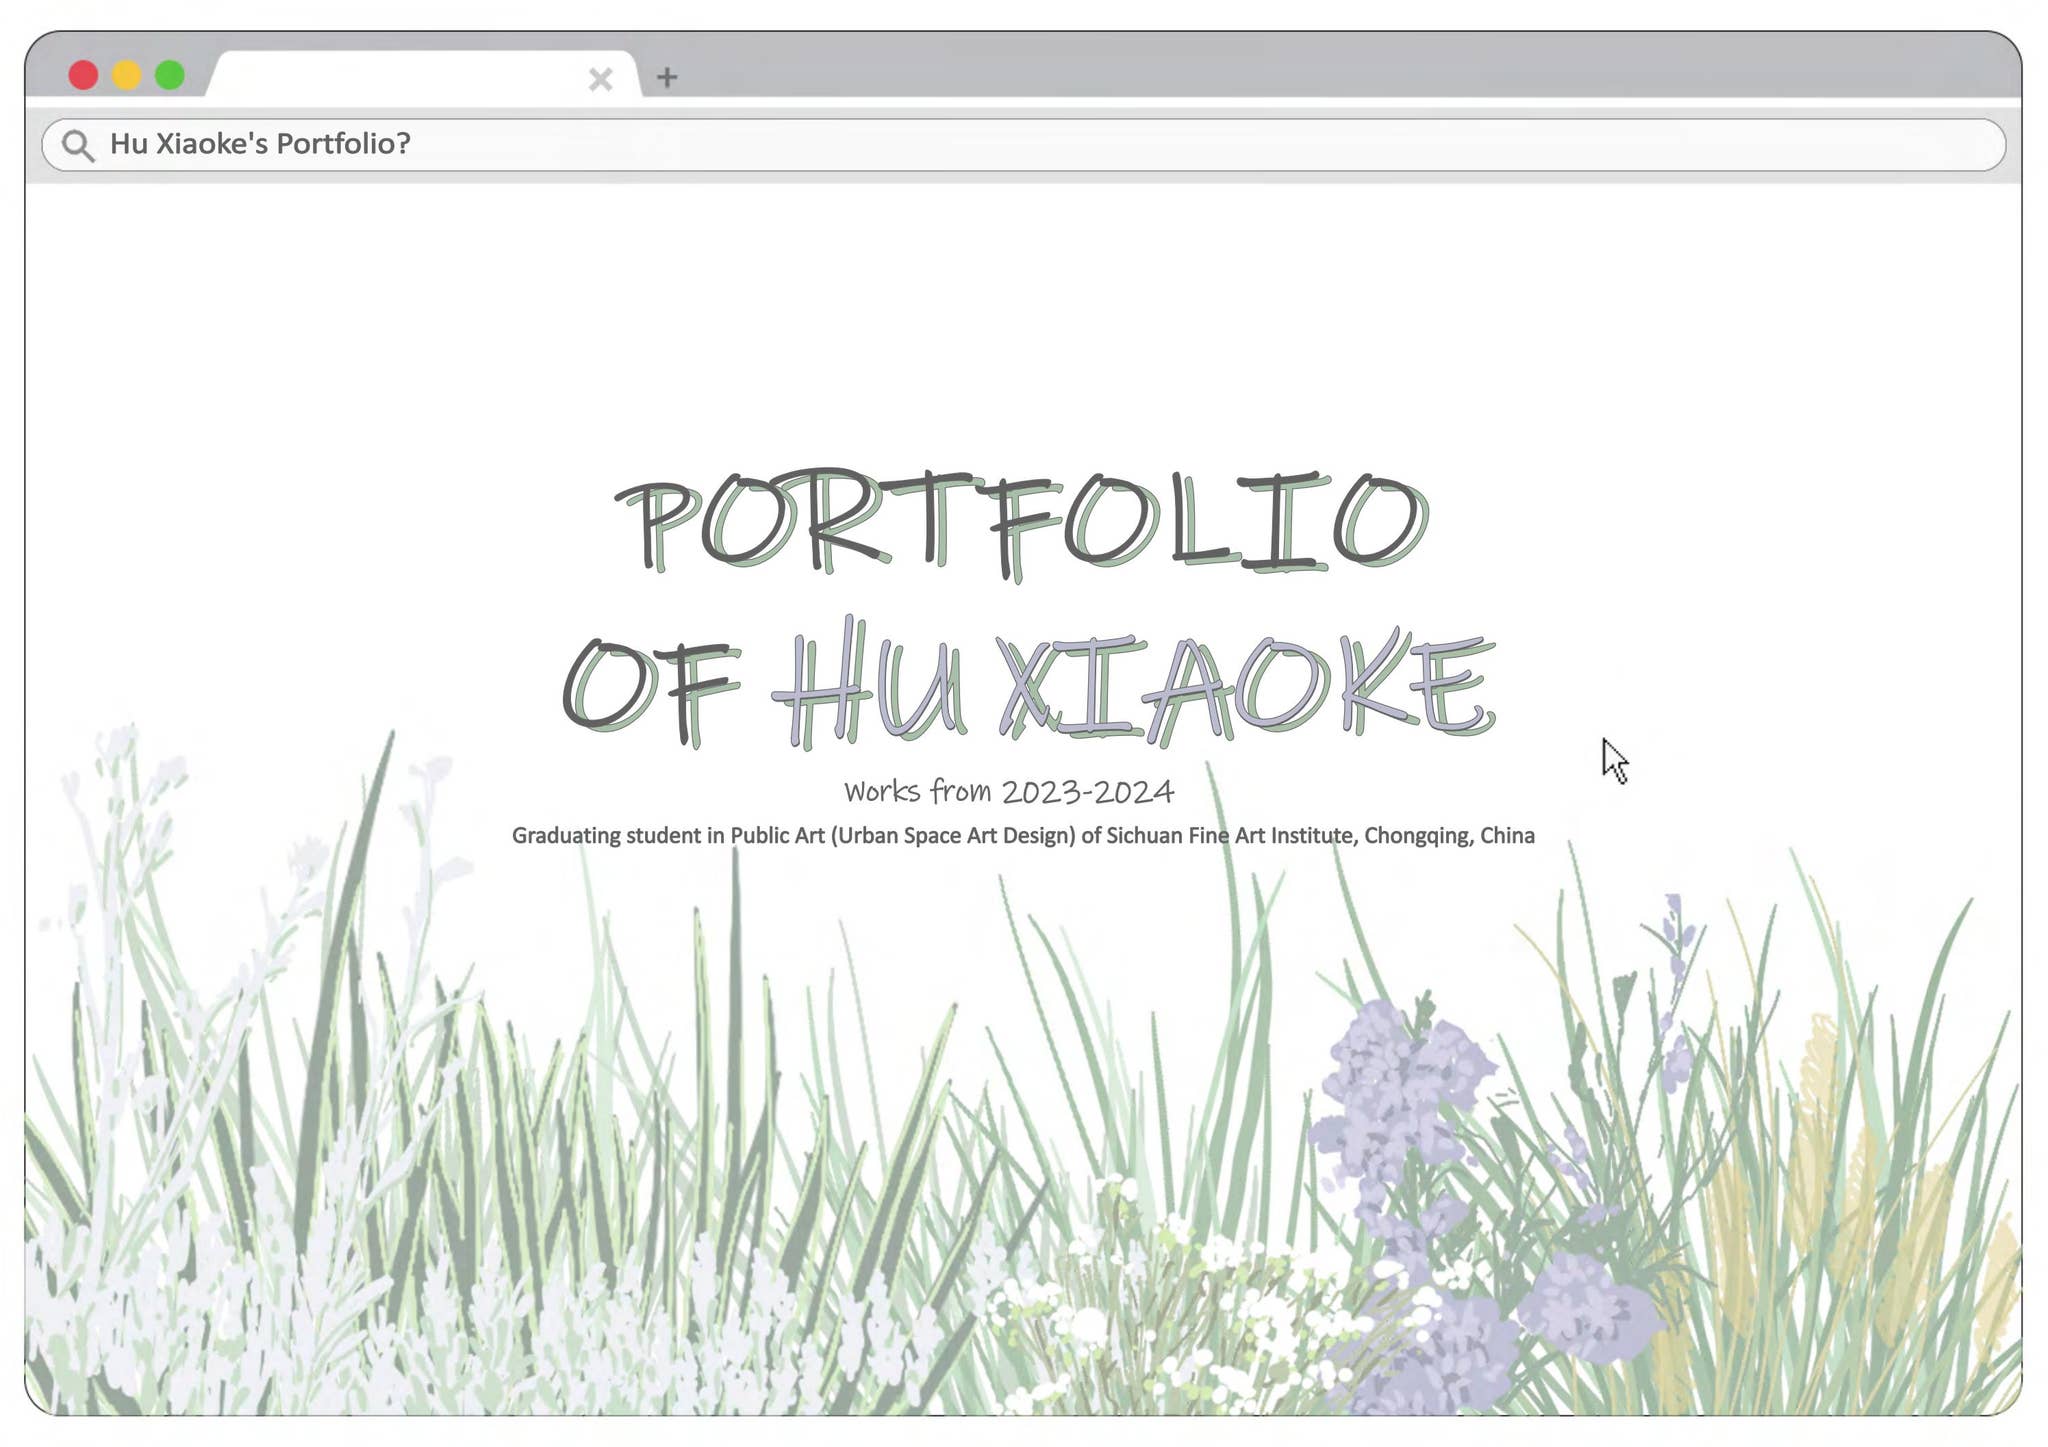Click the red close window dot
Image resolution: width=2048 pixels, height=1447 pixels.
tap(83, 75)
